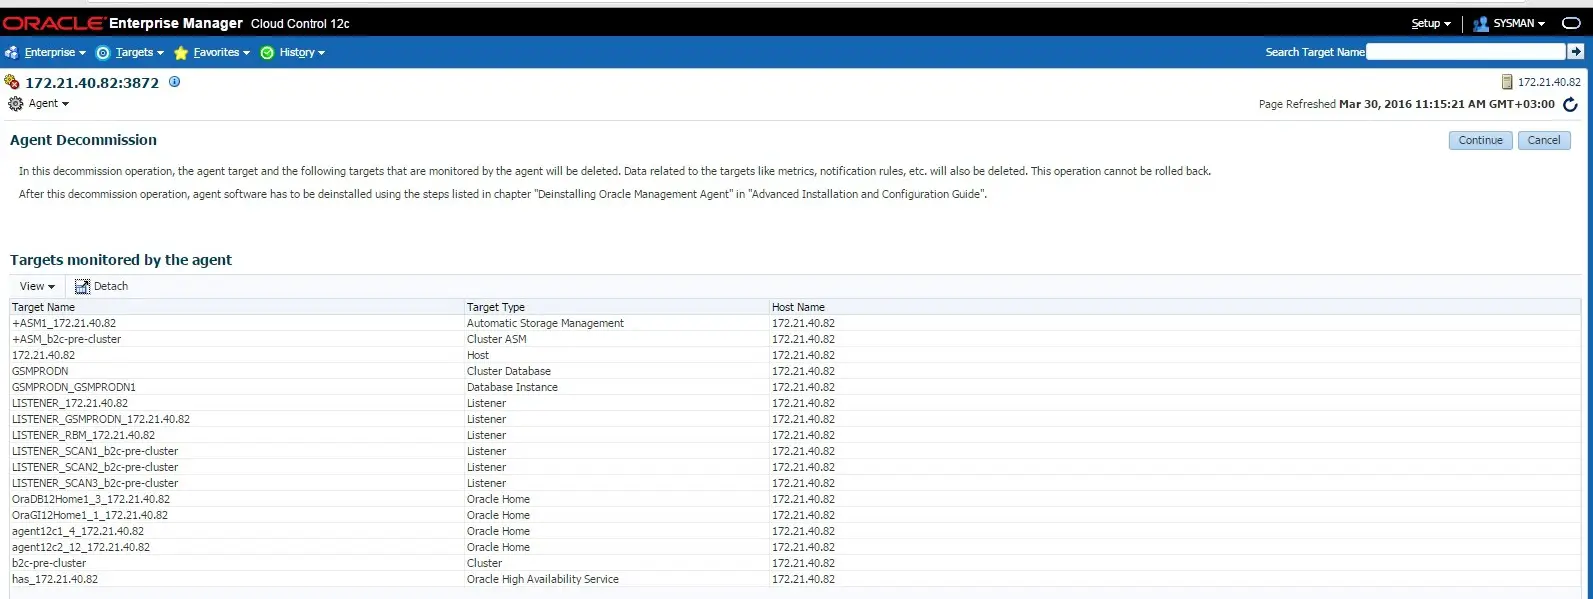The height and width of the screenshot is (599, 1593).
Task: Click the Continue button
Action: tap(1480, 140)
